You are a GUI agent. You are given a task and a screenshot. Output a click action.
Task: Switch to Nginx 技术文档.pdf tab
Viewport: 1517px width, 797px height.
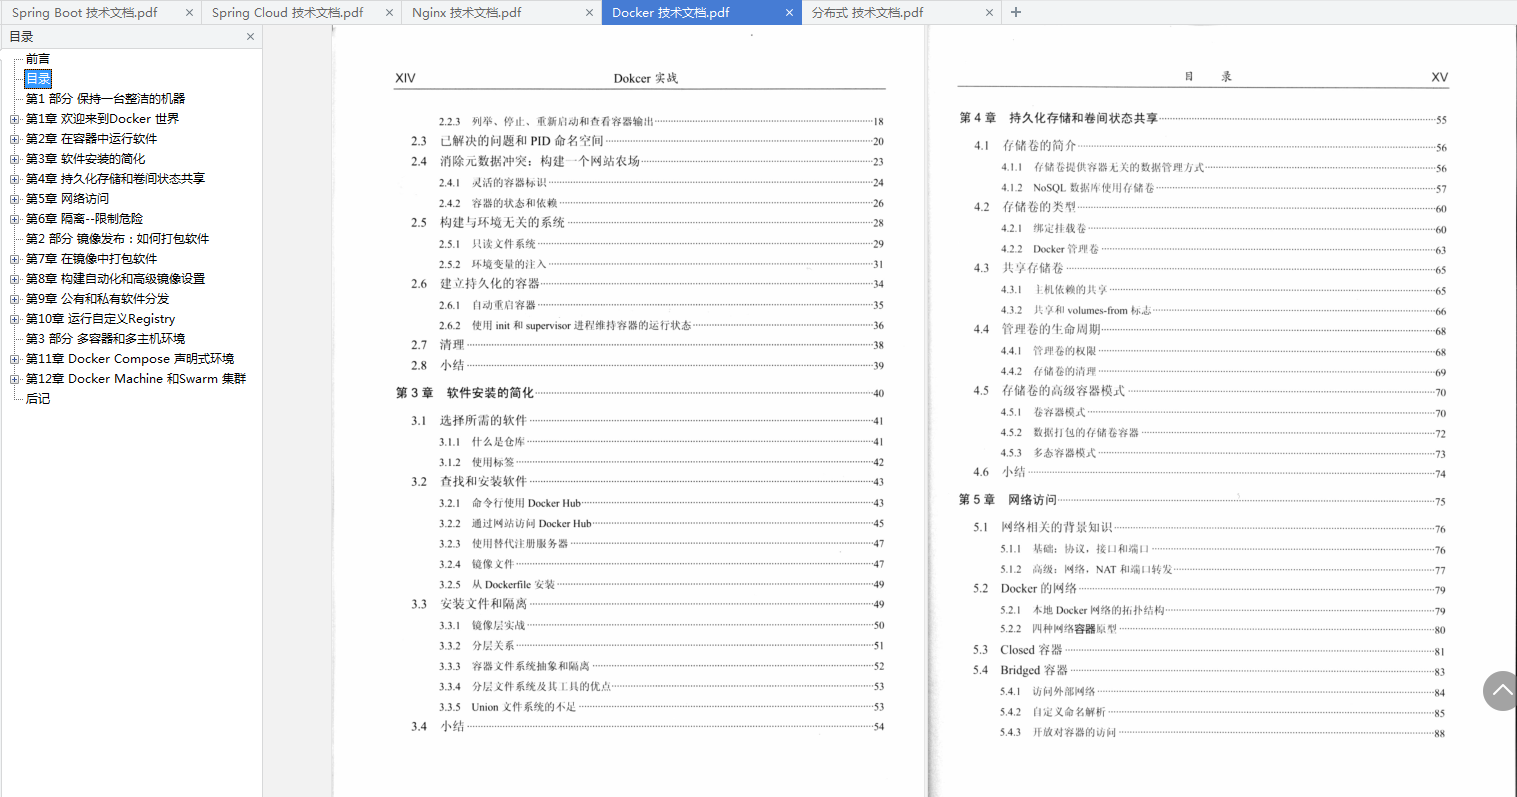coord(467,13)
